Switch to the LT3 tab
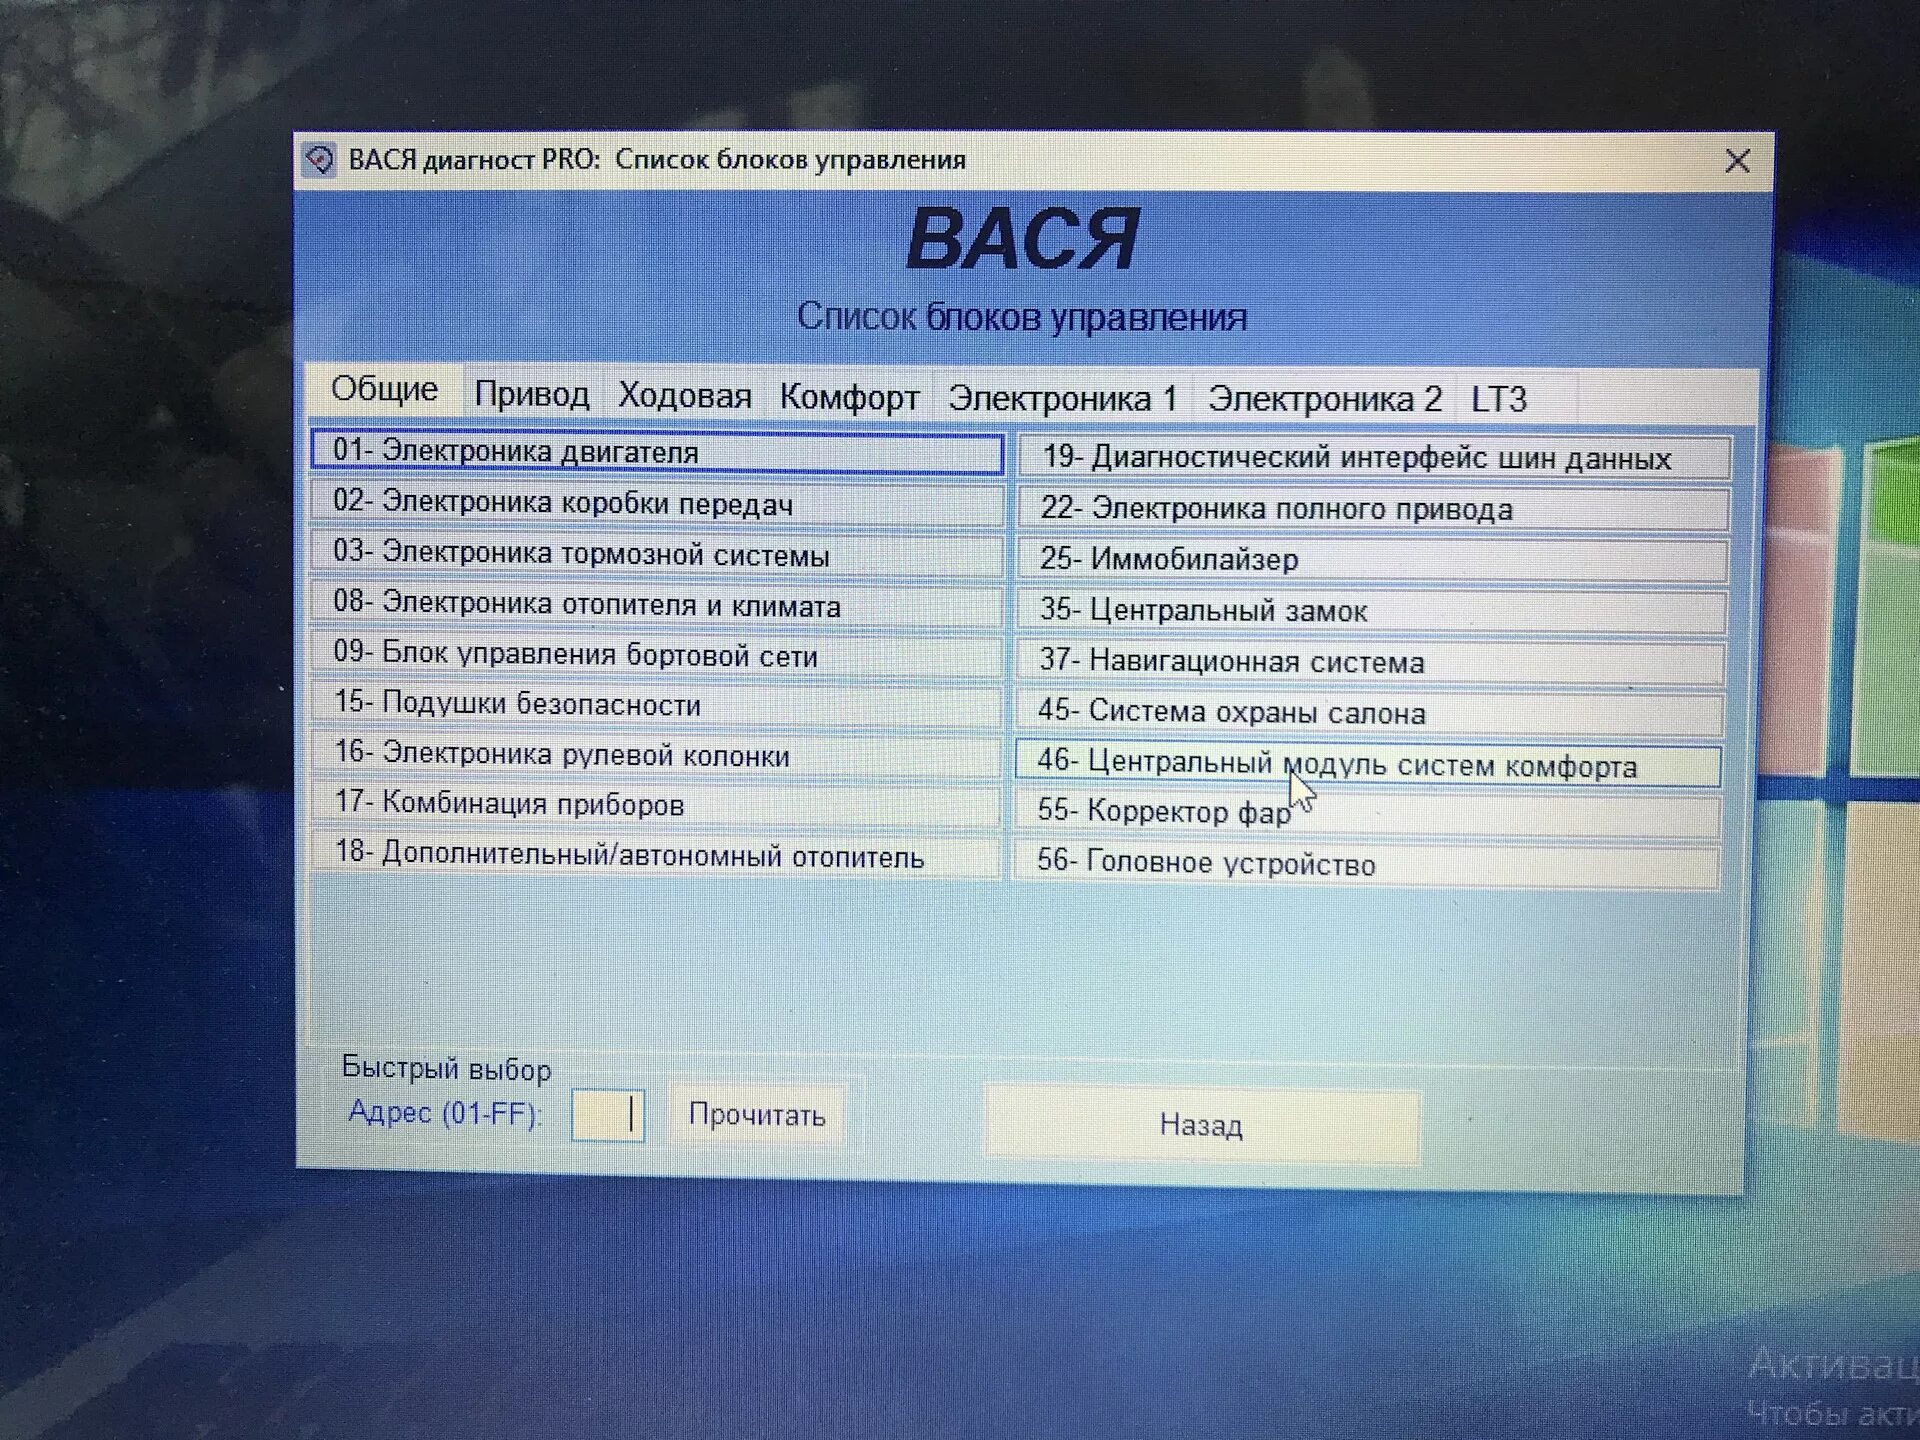The height and width of the screenshot is (1440, 1920). pos(1498,399)
